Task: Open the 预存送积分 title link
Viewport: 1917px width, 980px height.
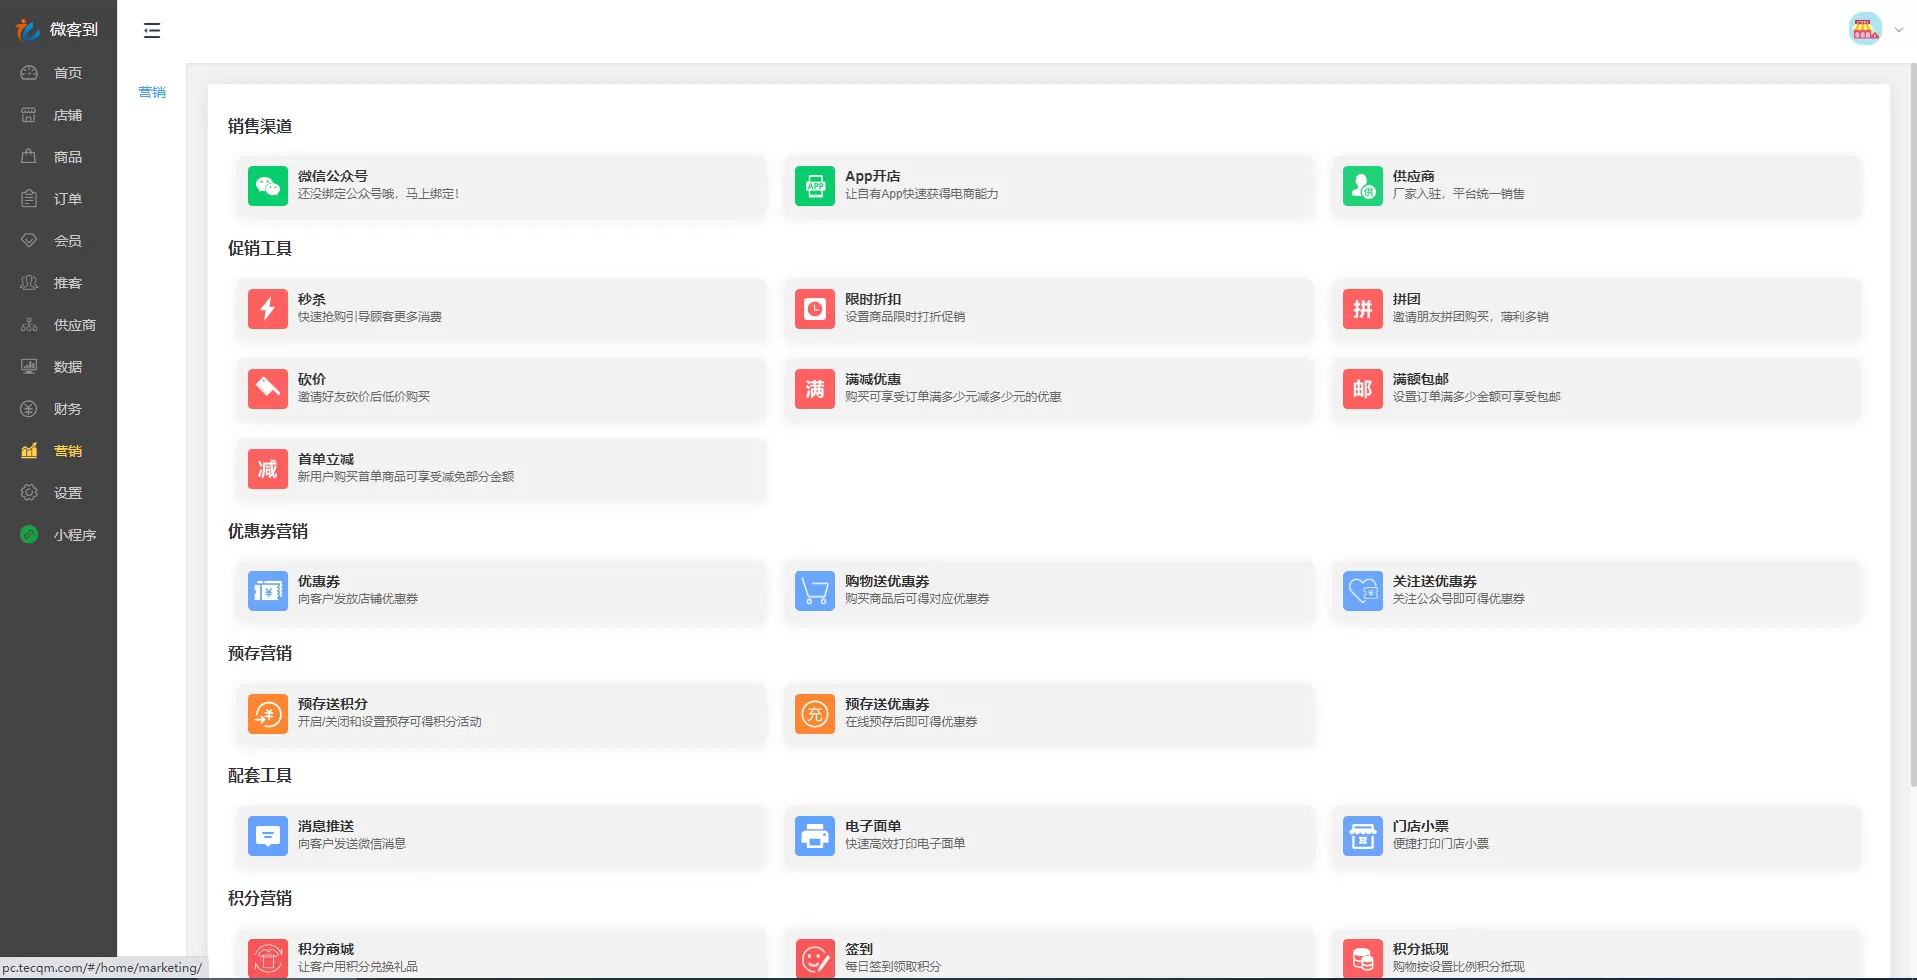Action: click(332, 704)
